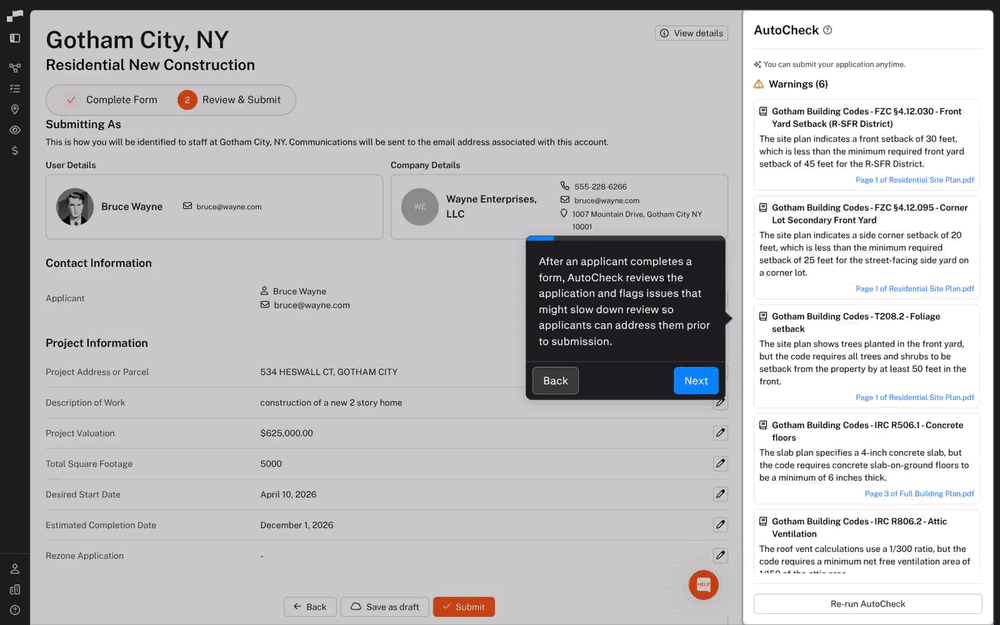This screenshot has height=625, width=1000.
Task: Open the payments dollar icon in the sidebar
Action: tap(15, 151)
